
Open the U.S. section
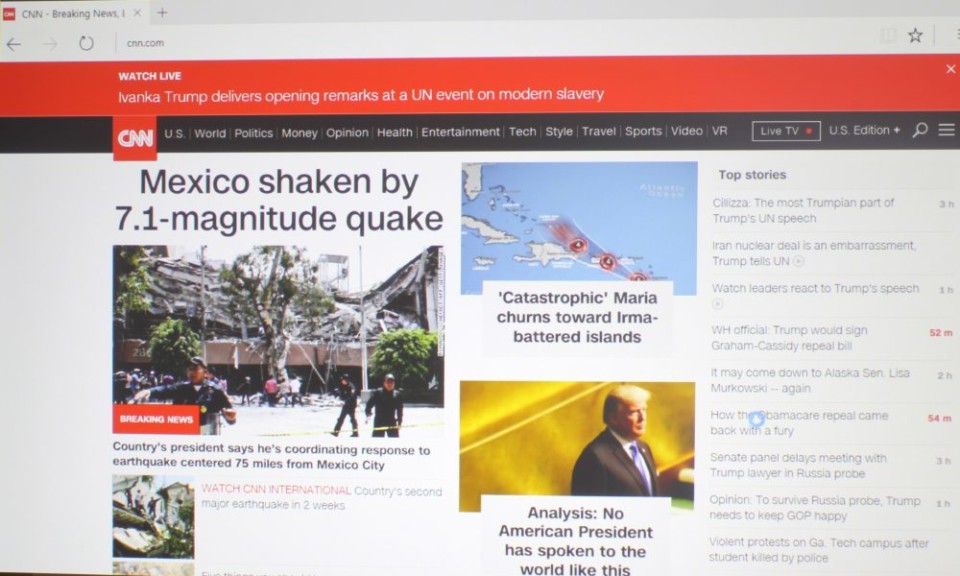(x=174, y=133)
